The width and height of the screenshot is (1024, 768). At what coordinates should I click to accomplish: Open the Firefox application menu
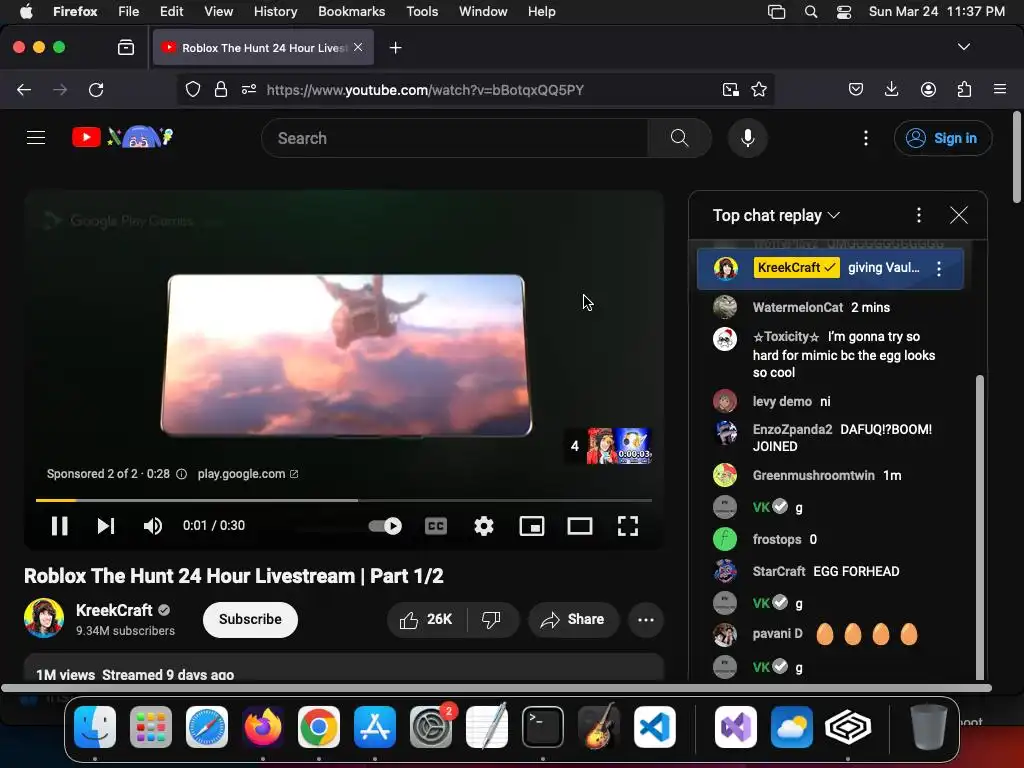click(1000, 89)
